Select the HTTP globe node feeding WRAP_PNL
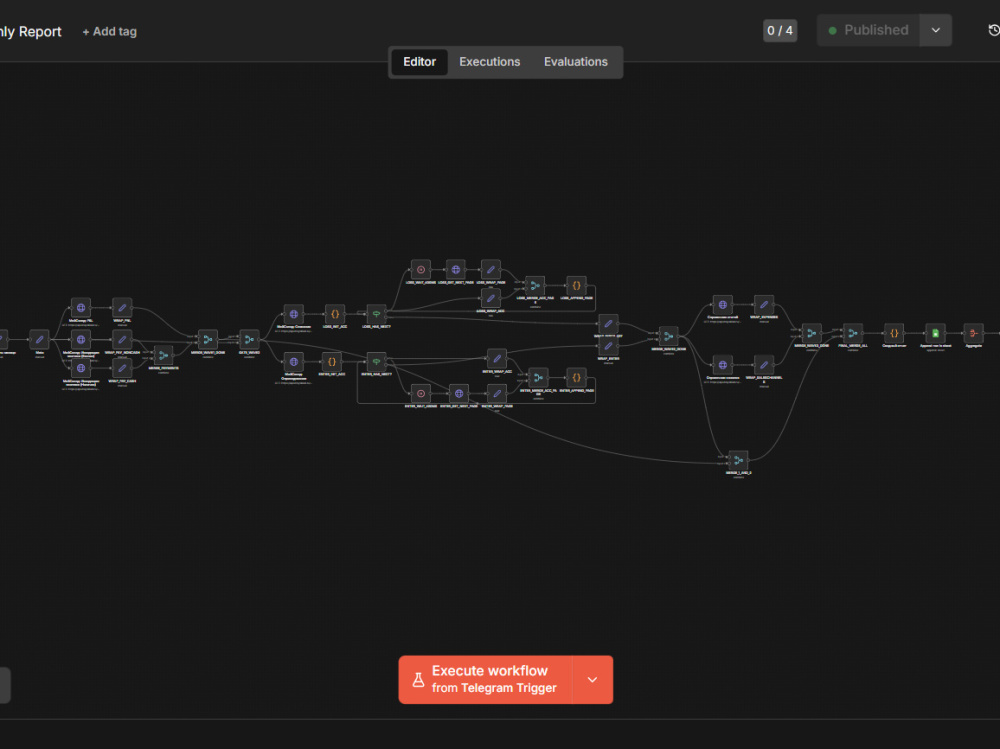The image size is (1000, 749). click(x=81, y=308)
